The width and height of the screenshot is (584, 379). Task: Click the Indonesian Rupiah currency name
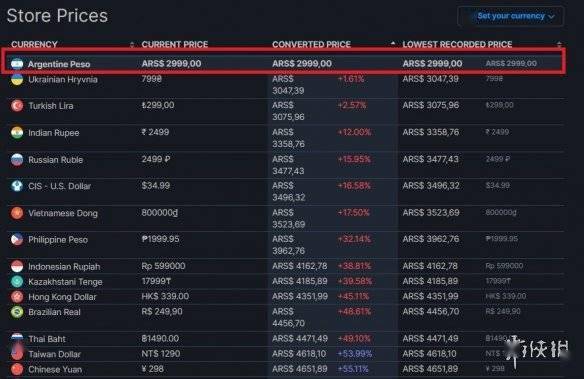click(x=64, y=267)
